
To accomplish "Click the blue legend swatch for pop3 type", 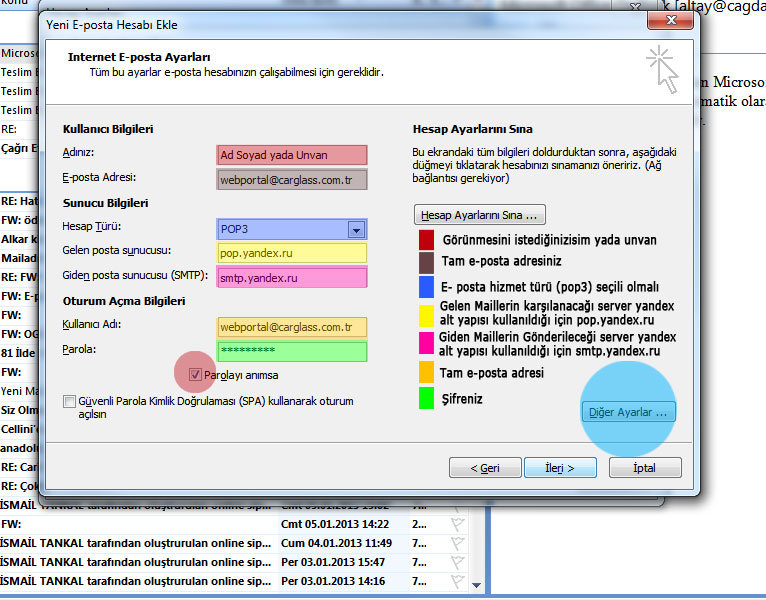I will (x=426, y=287).
